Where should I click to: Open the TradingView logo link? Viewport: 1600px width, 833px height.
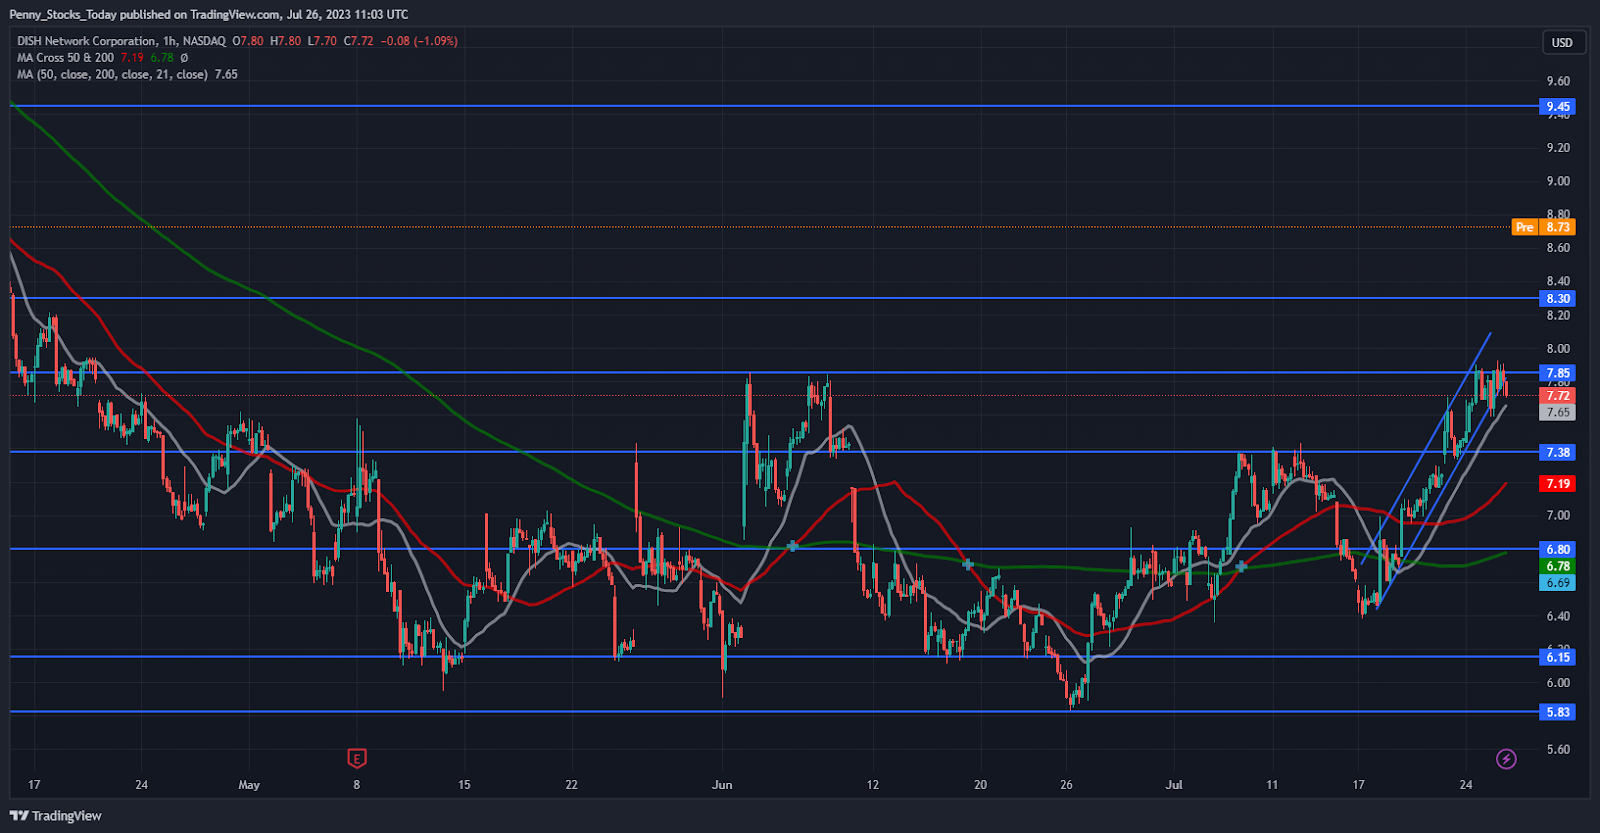[56, 816]
